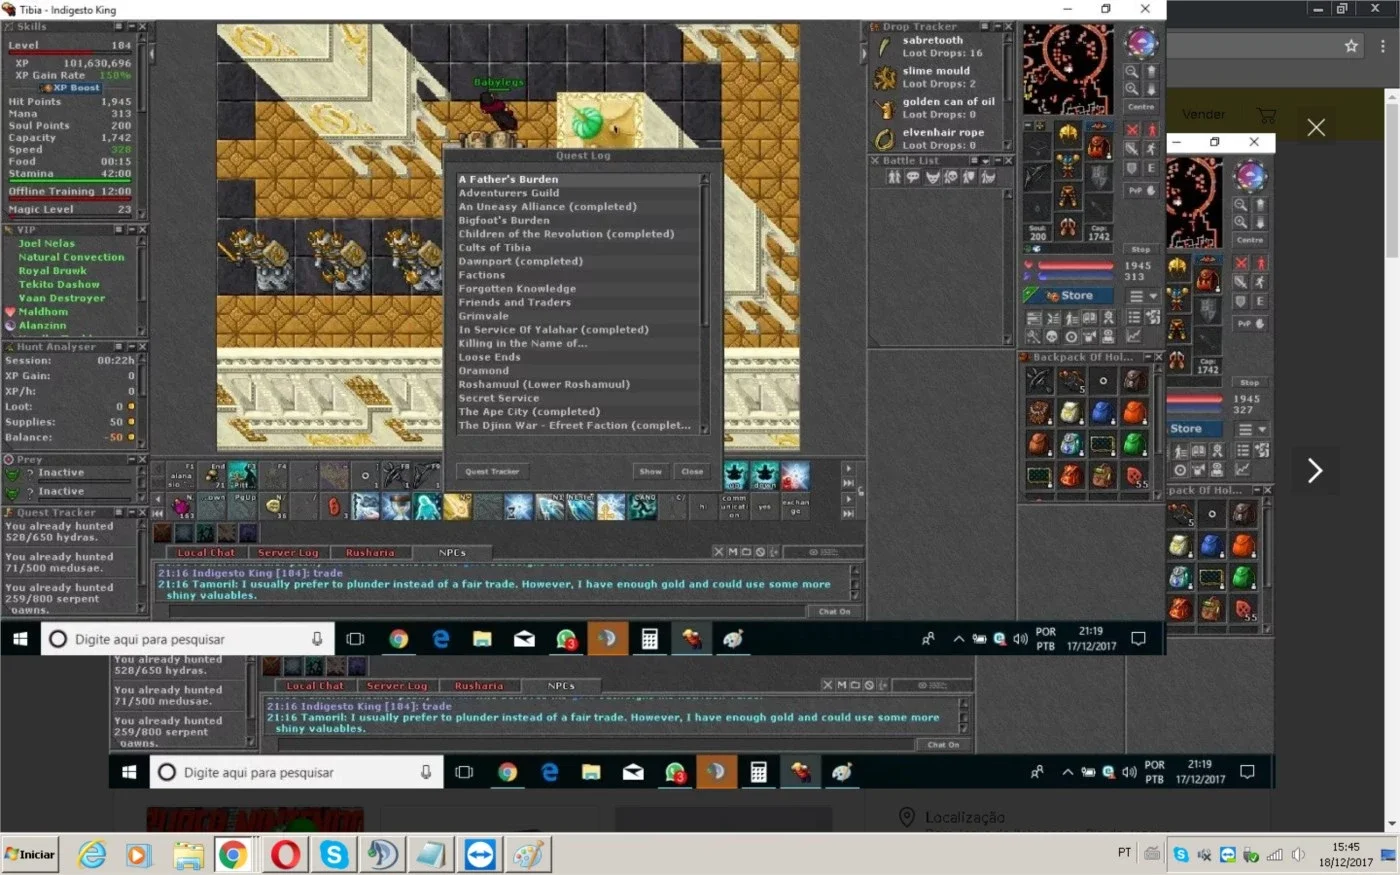Open Skype from the taskbar
The height and width of the screenshot is (875, 1400).
pyautogui.click(x=334, y=855)
